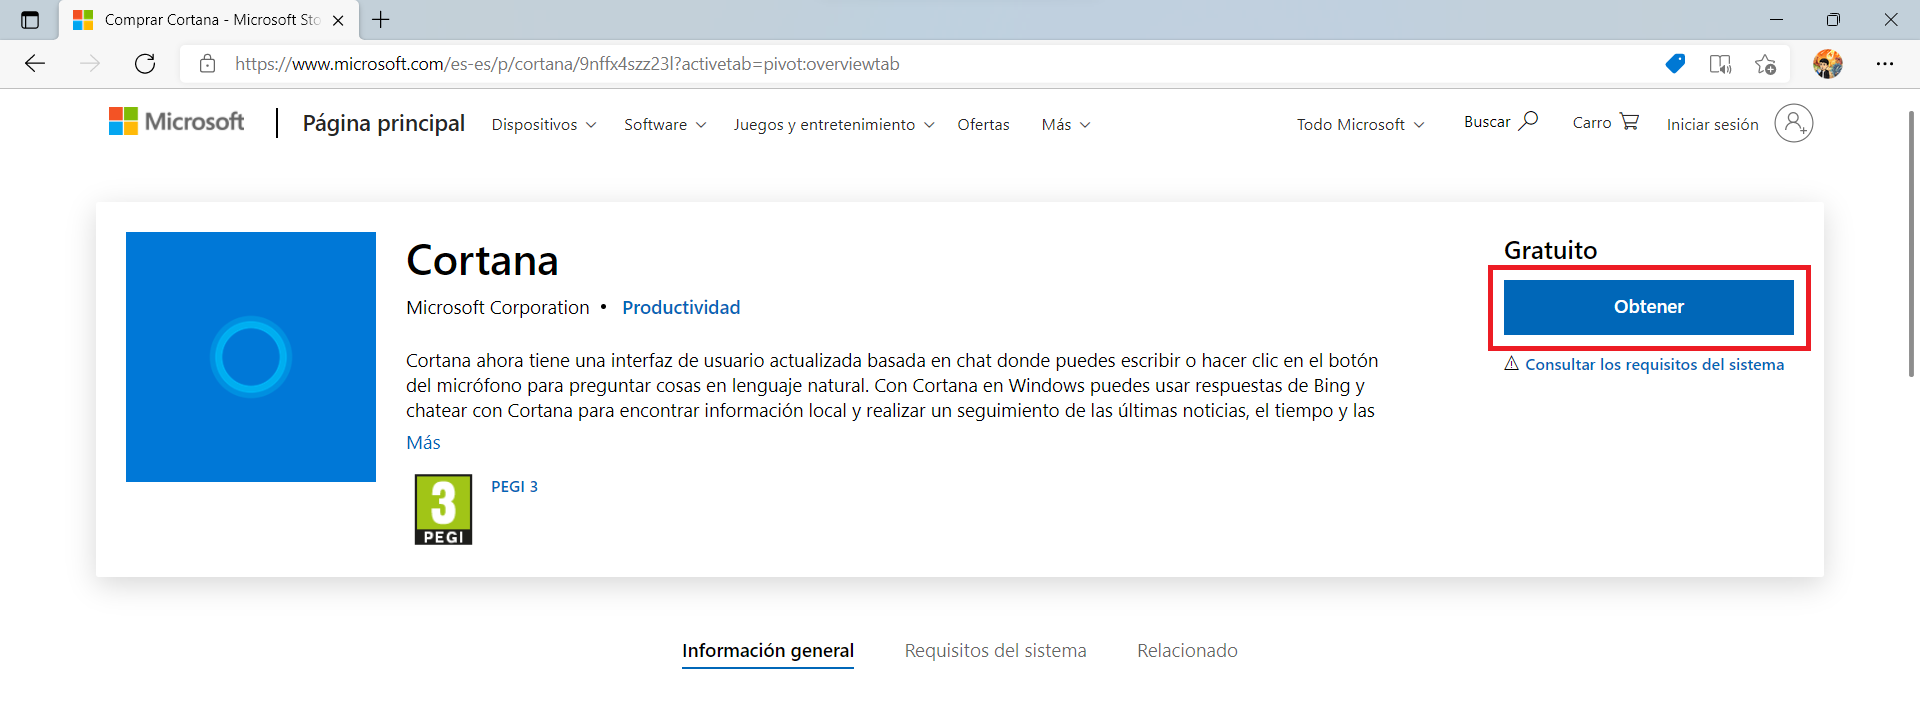Close the Comprar Cortana tab
1920x721 pixels.
pos(338,20)
